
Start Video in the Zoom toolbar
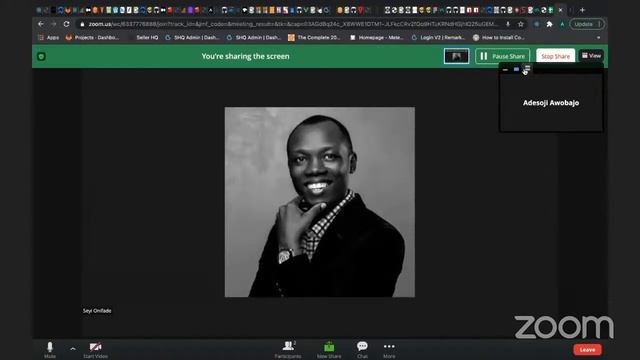(96, 350)
